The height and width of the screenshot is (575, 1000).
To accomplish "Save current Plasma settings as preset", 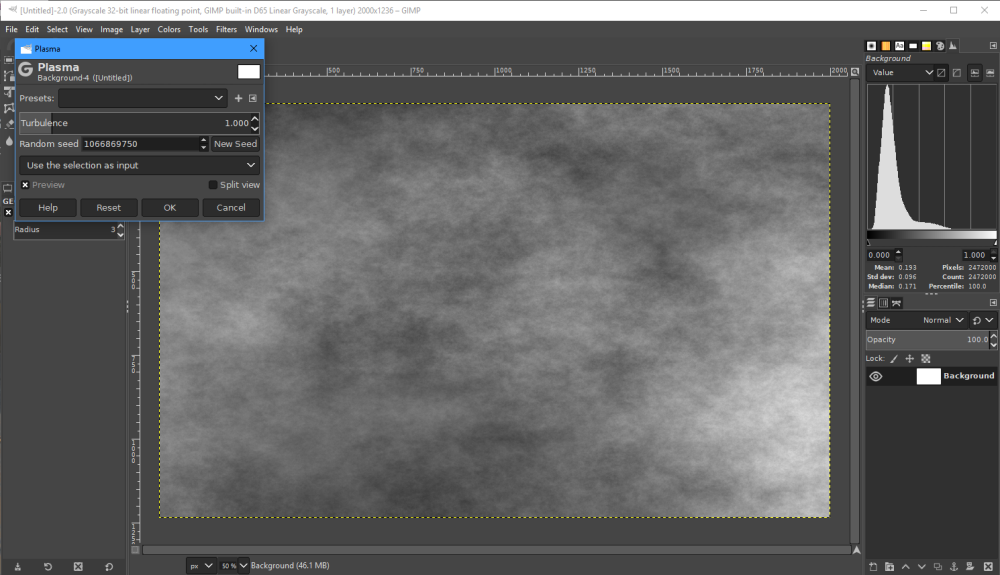I will (x=239, y=98).
